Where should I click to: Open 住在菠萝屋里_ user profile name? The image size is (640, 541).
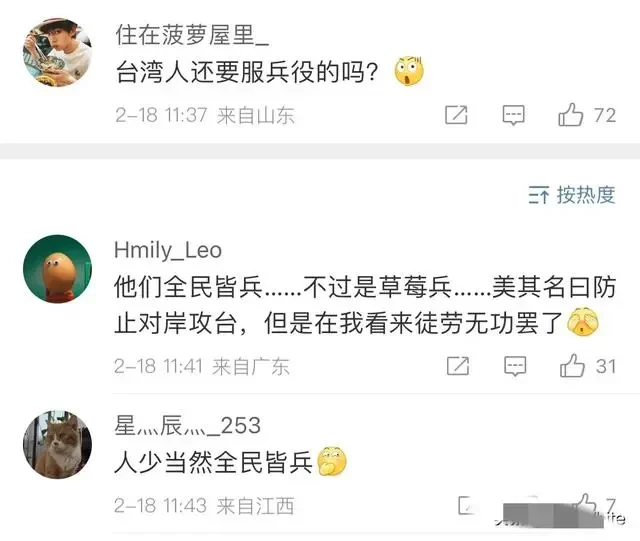click(192, 35)
